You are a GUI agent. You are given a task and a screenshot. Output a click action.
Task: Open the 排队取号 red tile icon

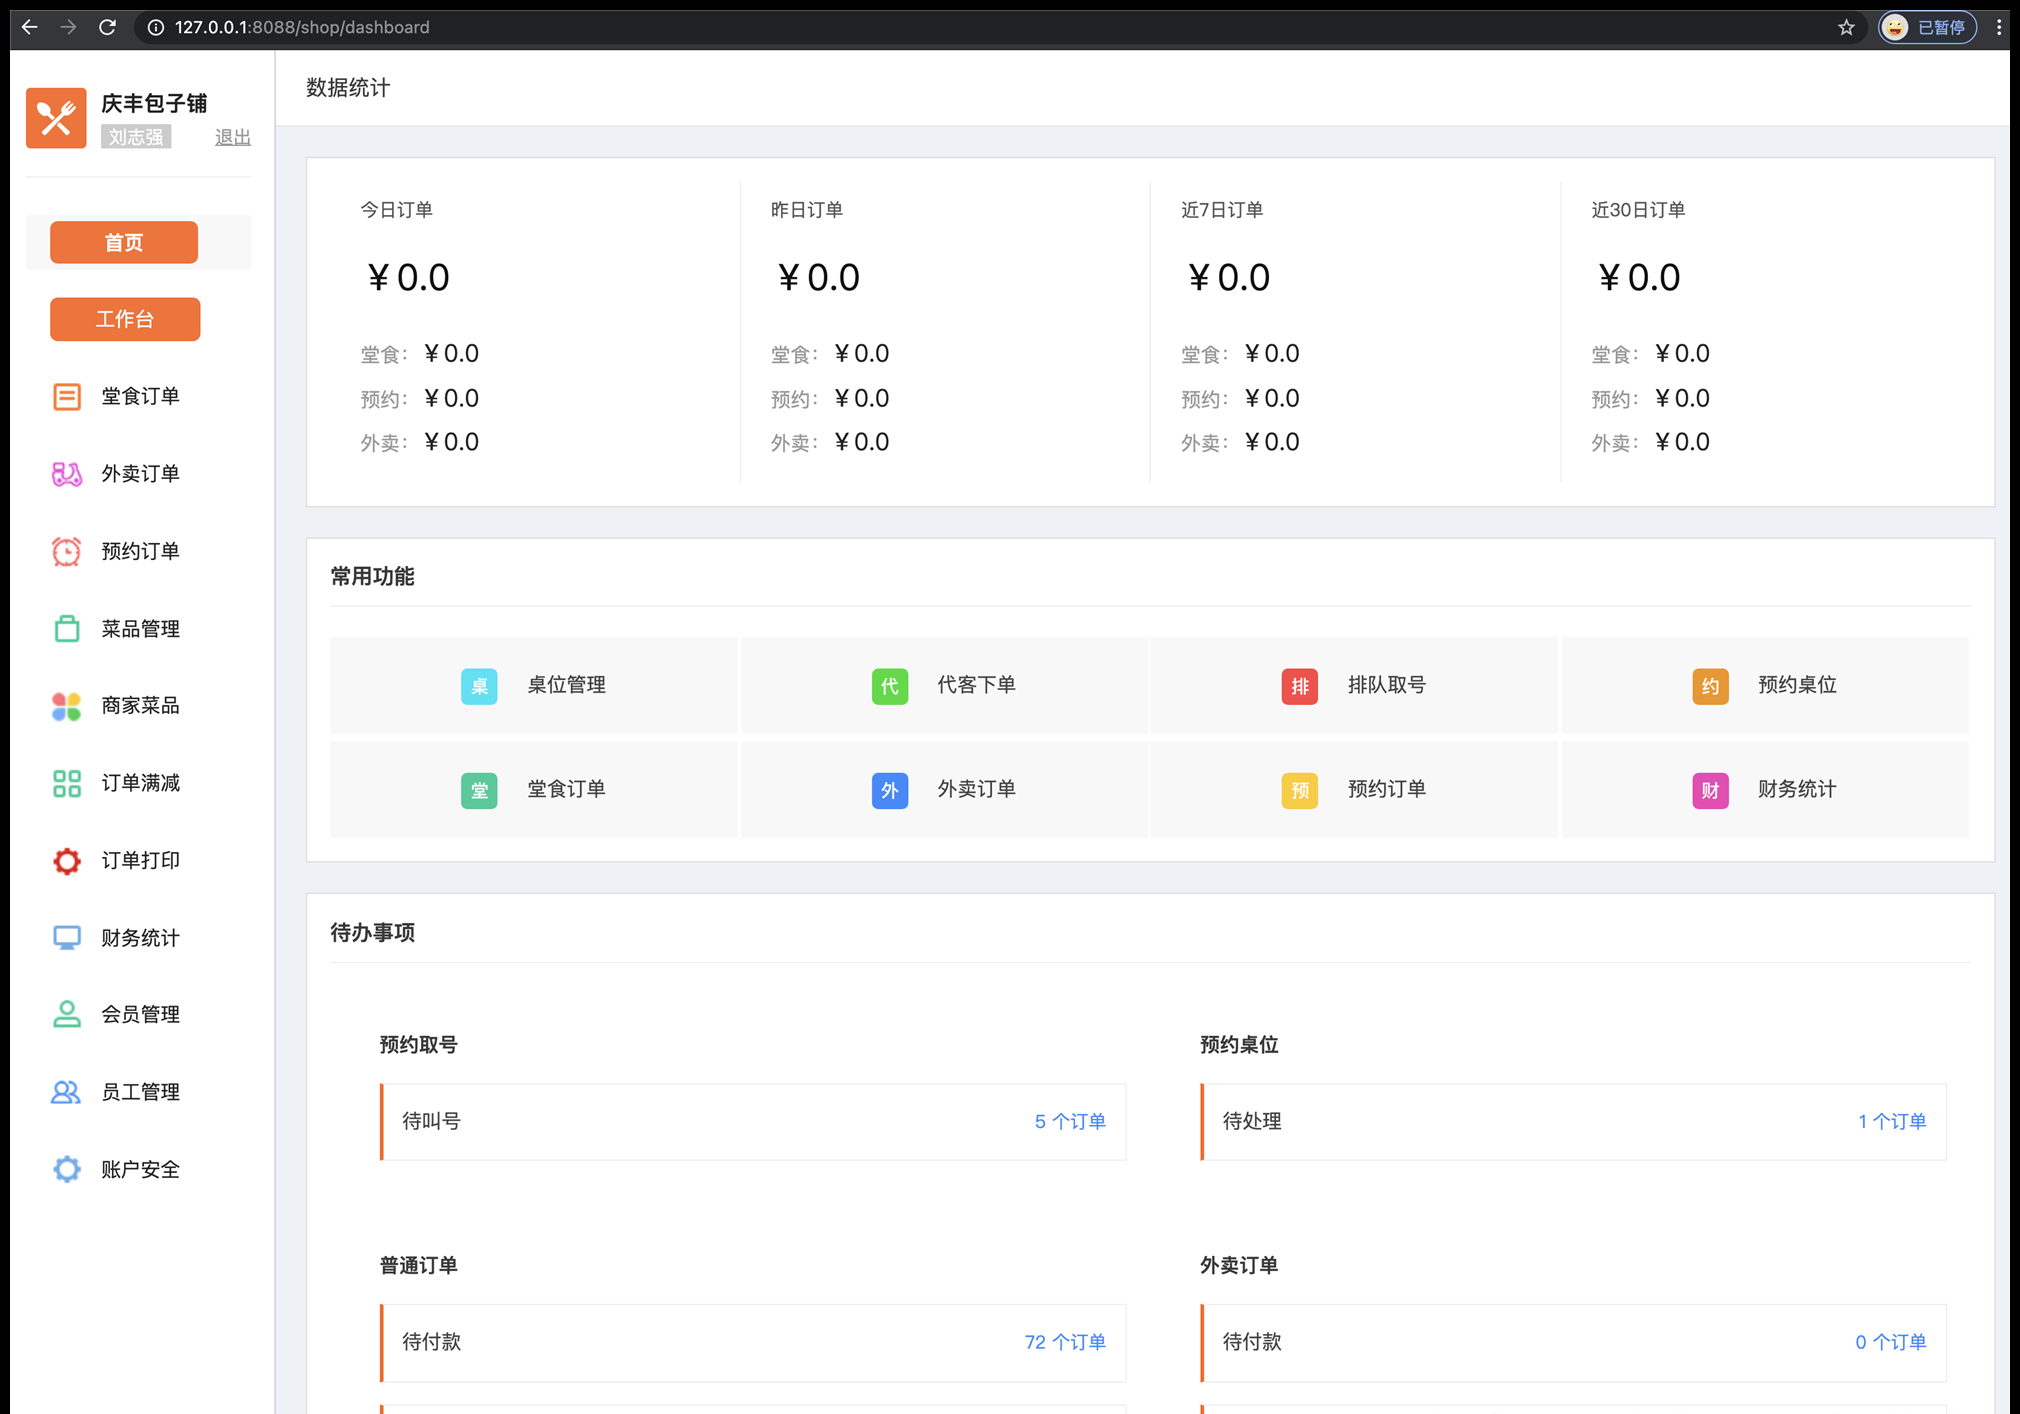(x=1299, y=686)
